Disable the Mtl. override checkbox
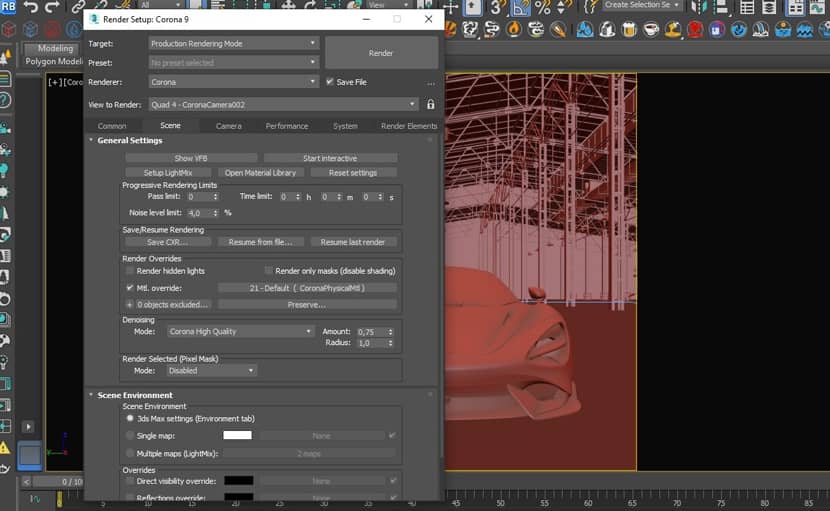Viewport: 830px width, 511px height. point(130,288)
